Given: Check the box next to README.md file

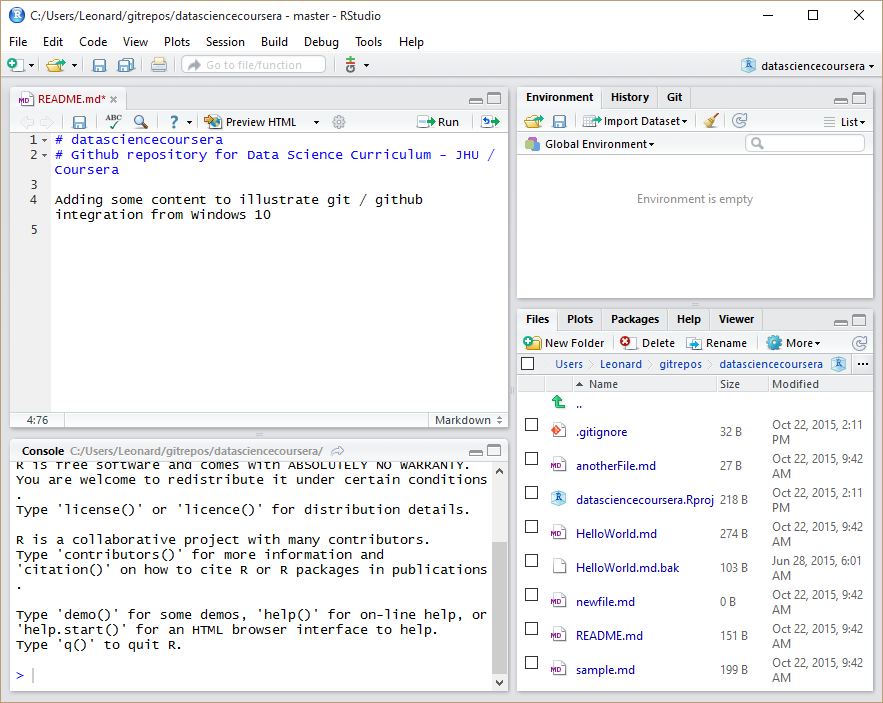Looking at the screenshot, I should (x=532, y=629).
